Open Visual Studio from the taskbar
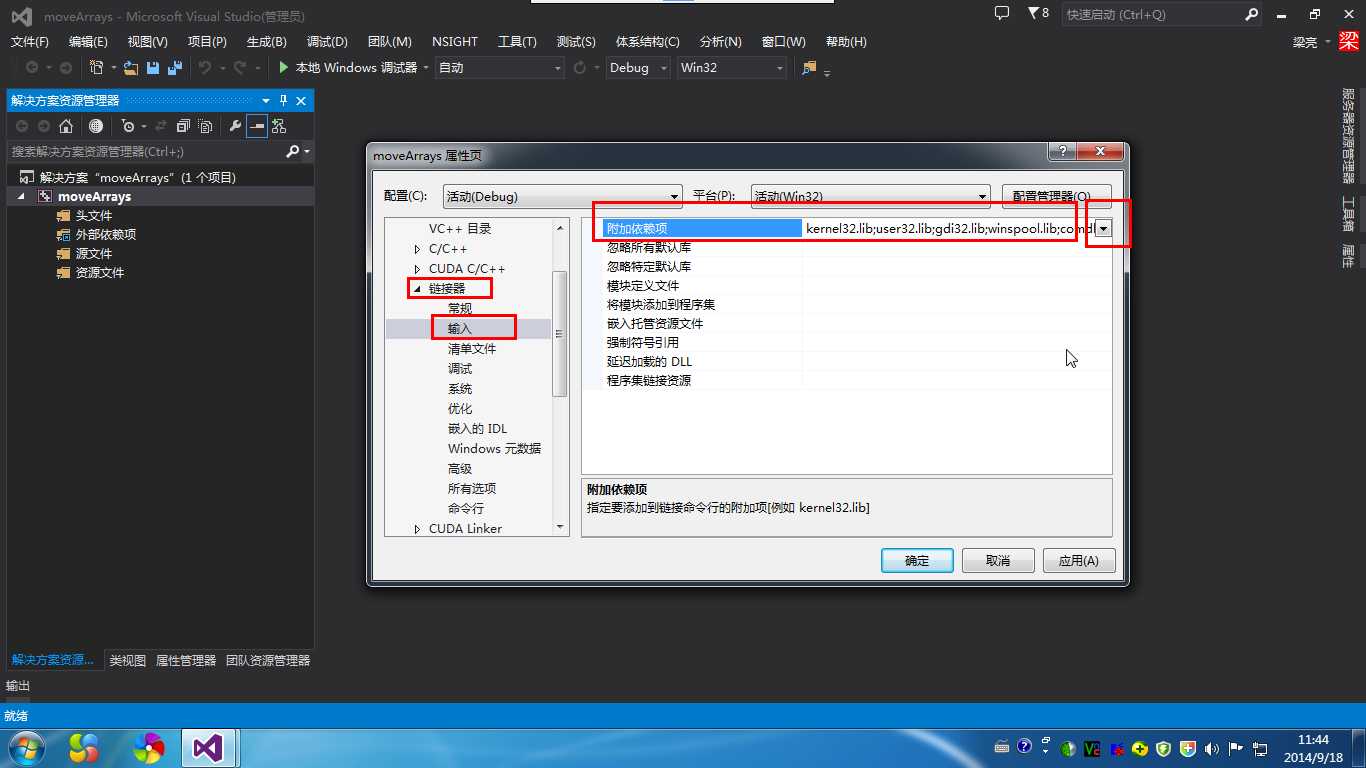The width and height of the screenshot is (1366, 768). pyautogui.click(x=207, y=747)
